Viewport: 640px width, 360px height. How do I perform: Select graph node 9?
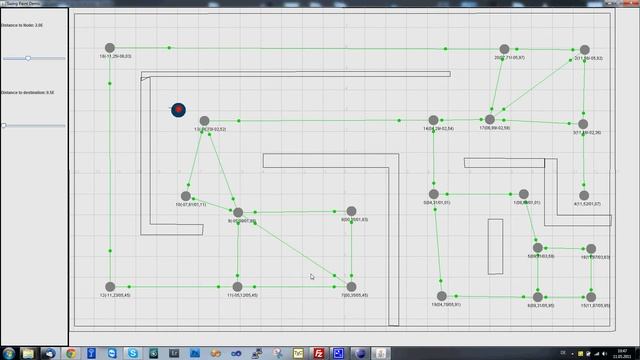coord(238,212)
